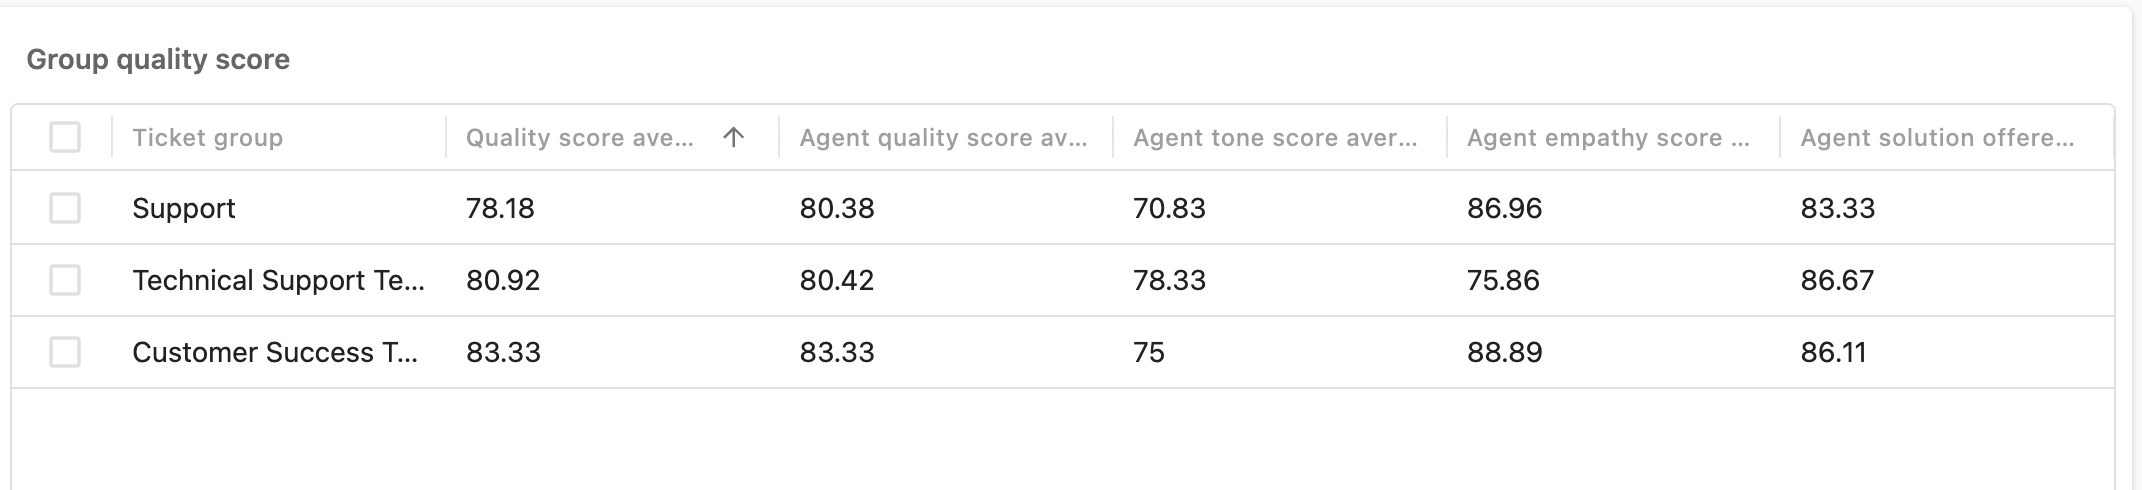Select the 80.42 agent quality score cell
Screen dimensions: 2142x490
coord(836,280)
